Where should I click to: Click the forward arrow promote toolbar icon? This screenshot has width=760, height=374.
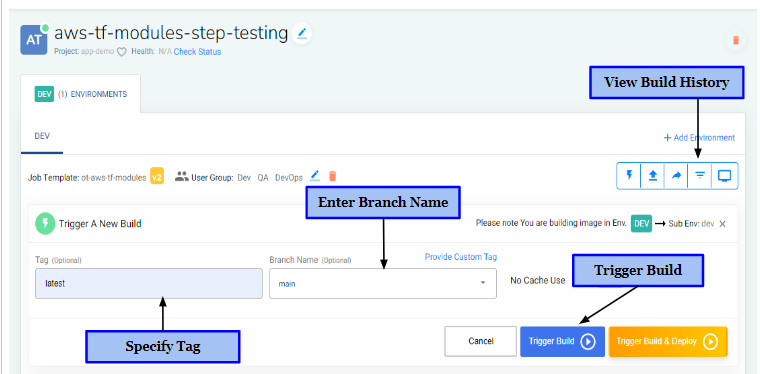tap(676, 175)
